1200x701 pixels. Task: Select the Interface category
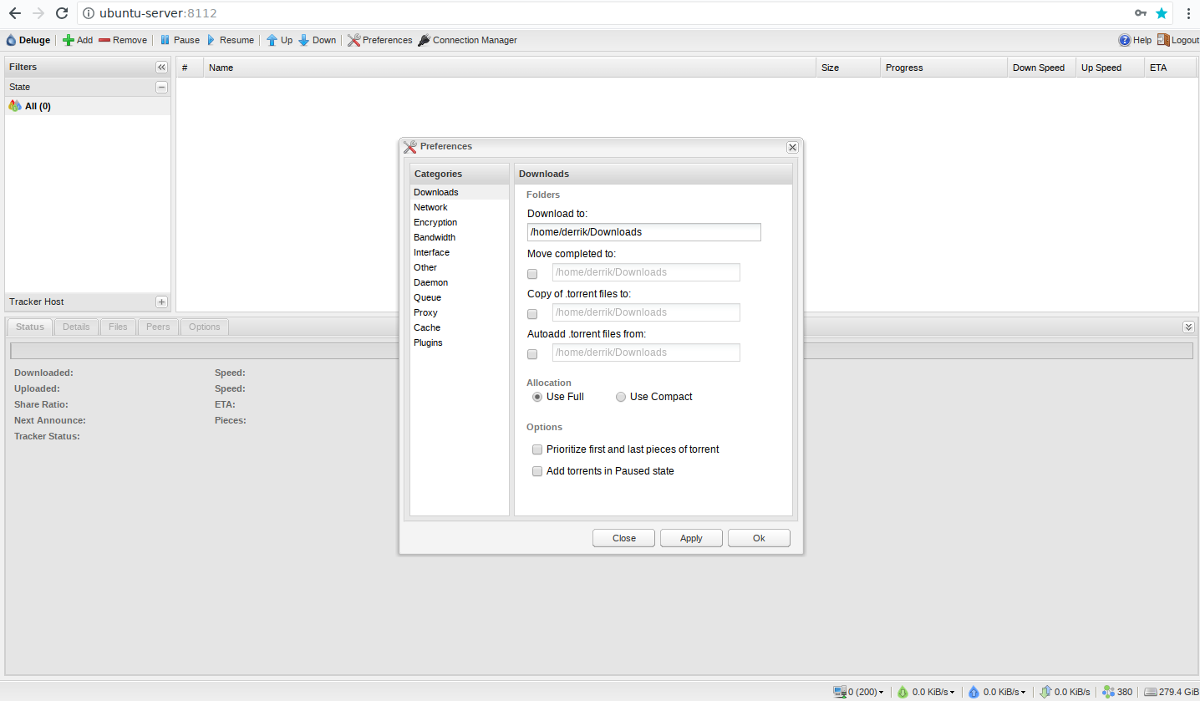pos(459,252)
